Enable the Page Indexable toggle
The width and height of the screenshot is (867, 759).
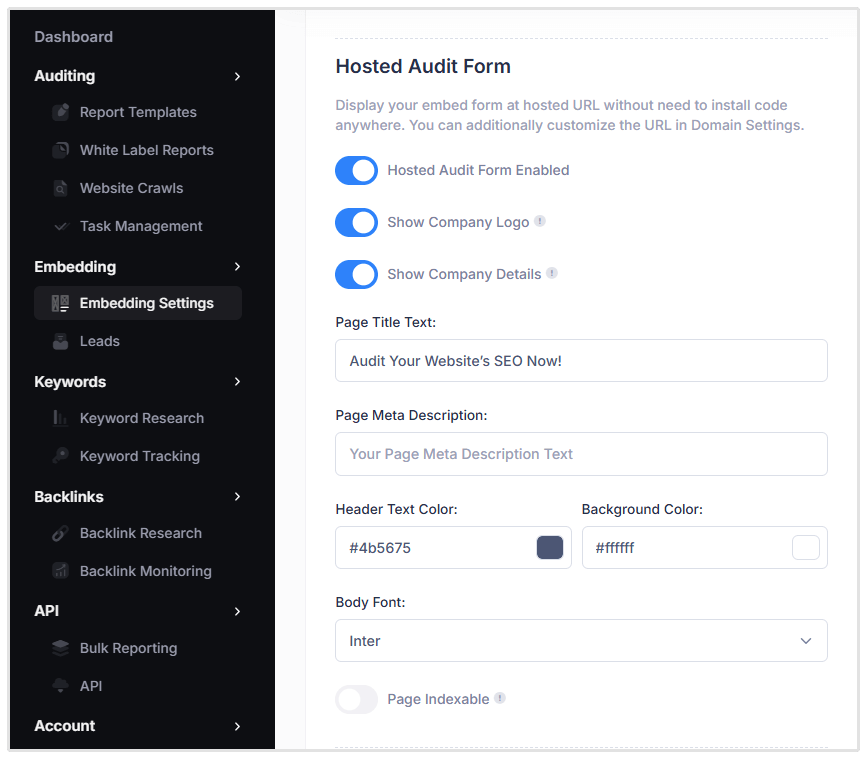point(356,699)
